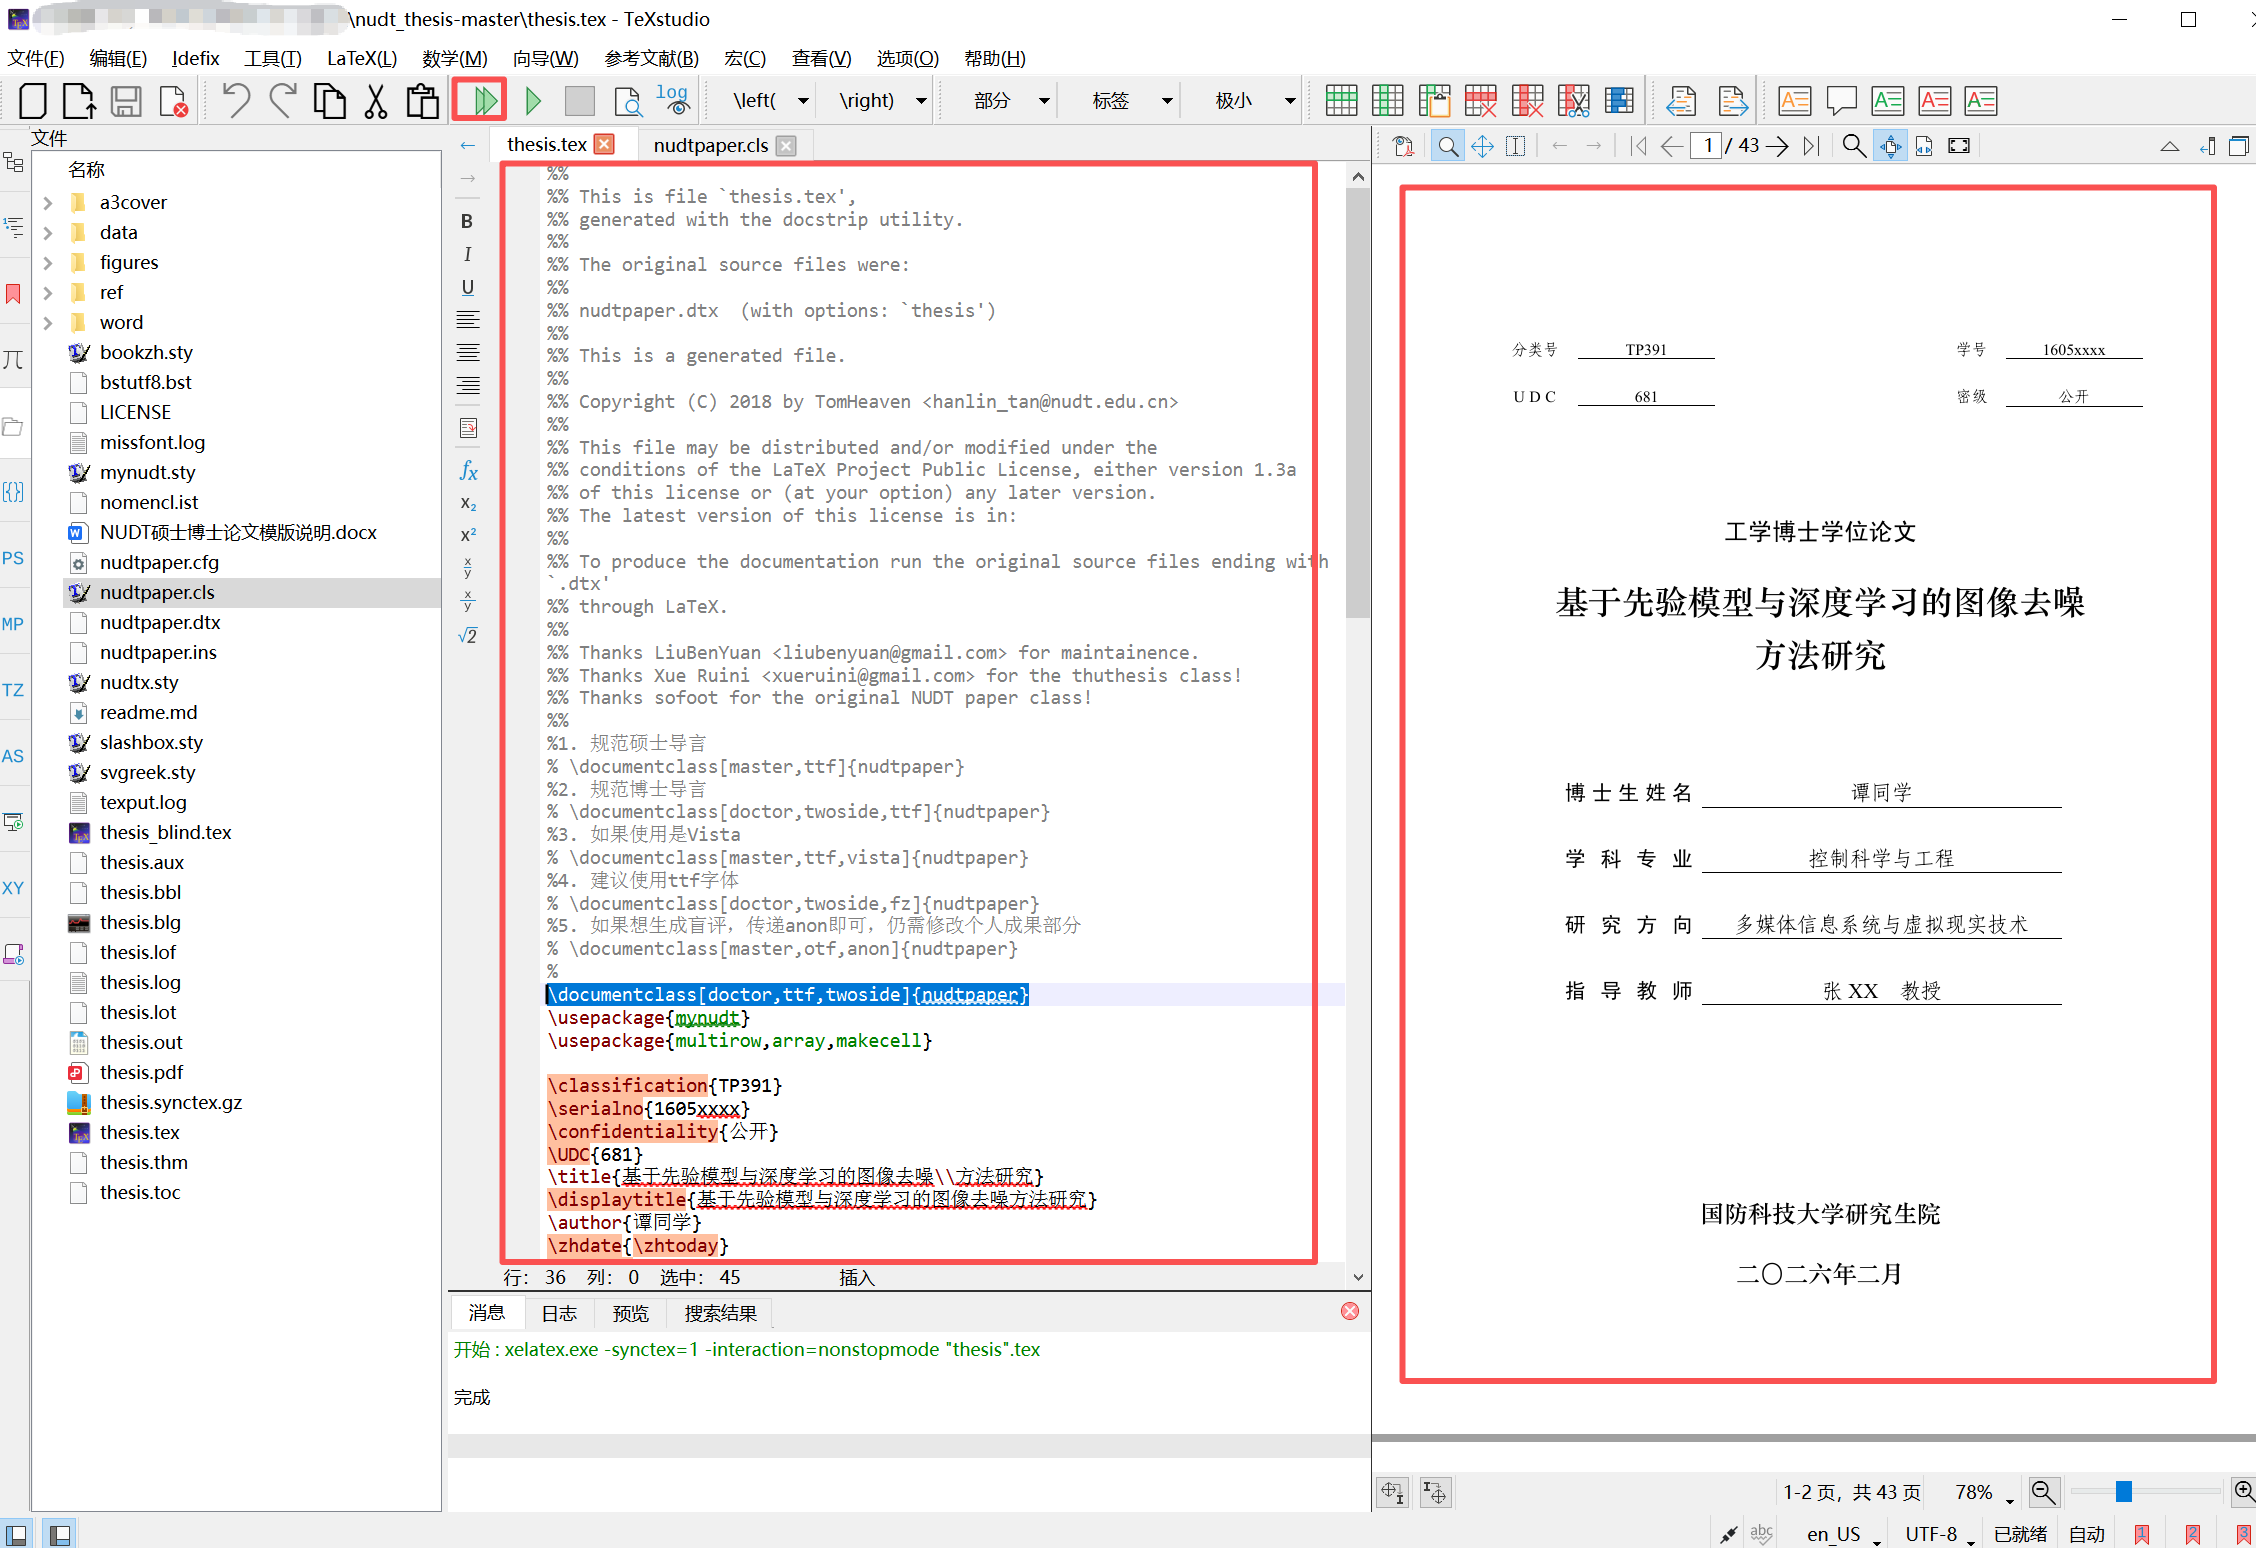Image resolution: width=2256 pixels, height=1548 pixels.
Task: Toggle the bottom-left side panel button
Action: [17, 1533]
